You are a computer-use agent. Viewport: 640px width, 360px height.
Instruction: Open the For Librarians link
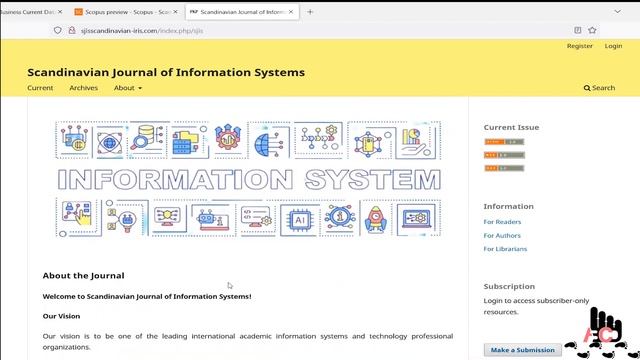point(505,249)
